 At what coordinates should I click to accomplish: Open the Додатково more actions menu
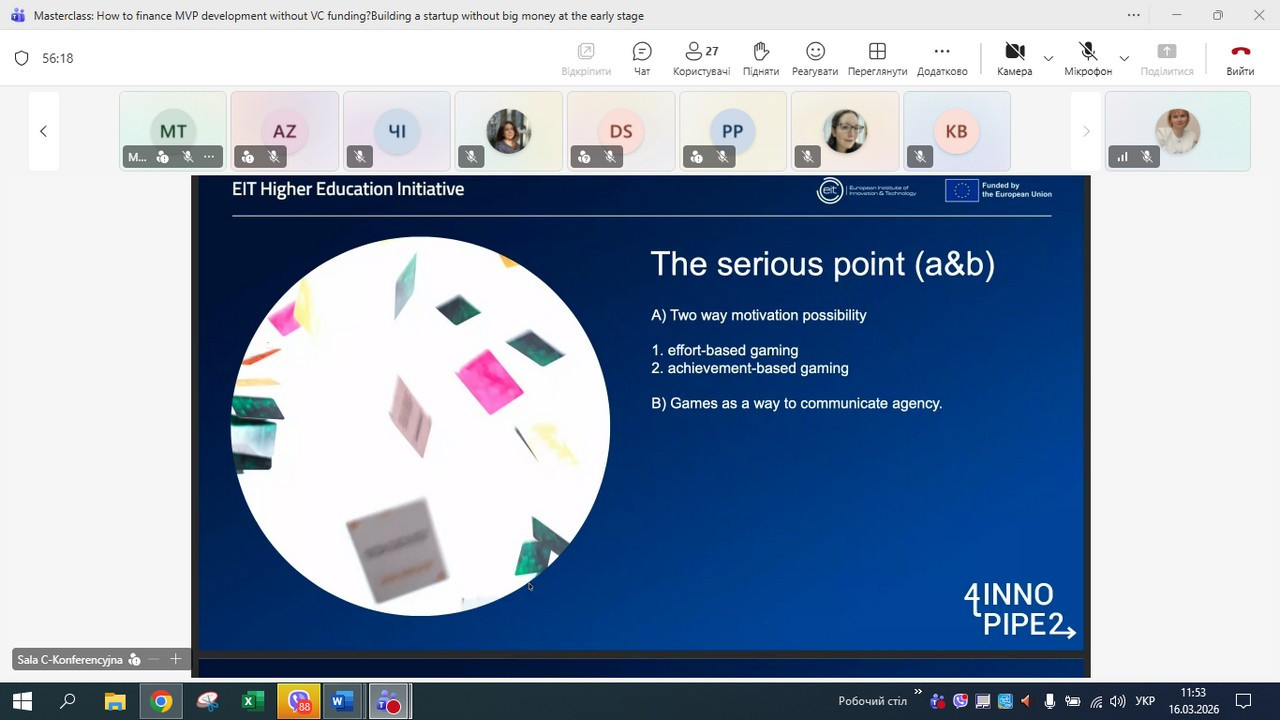941,52
